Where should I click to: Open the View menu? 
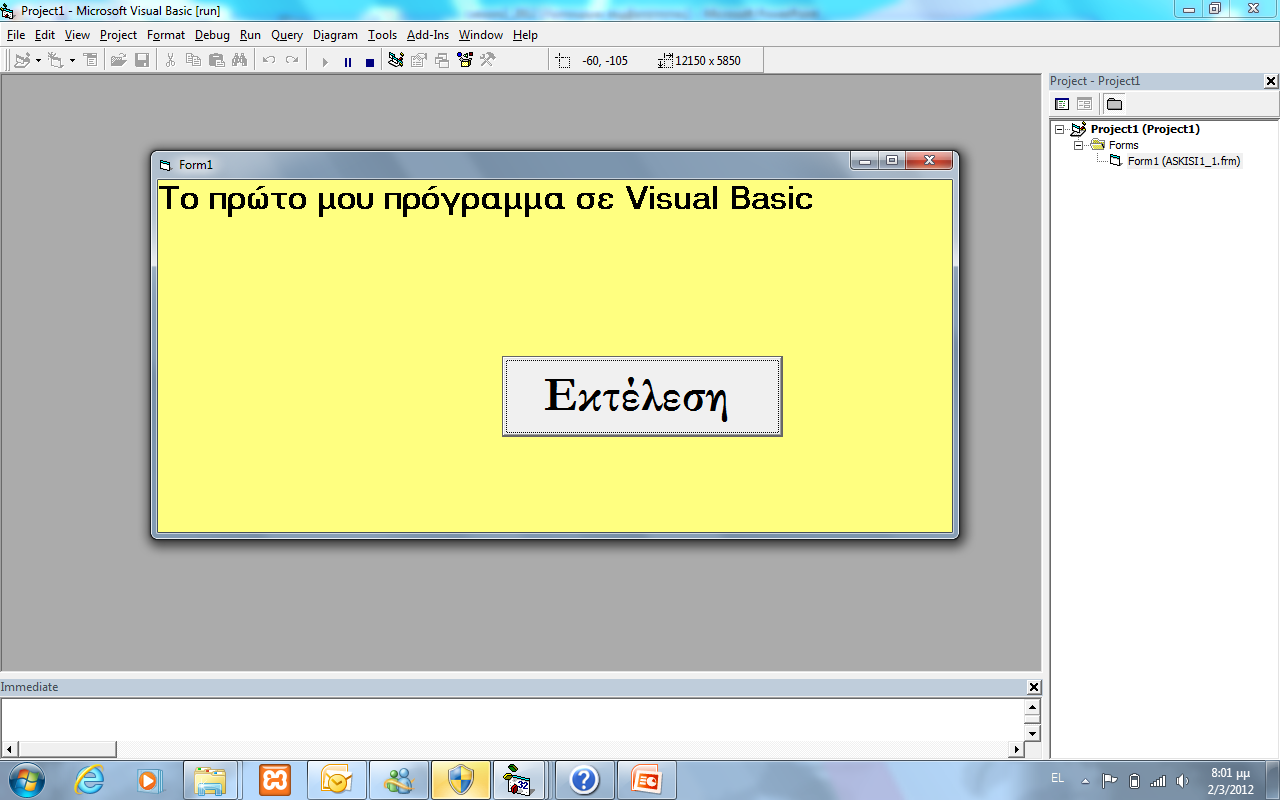coord(77,35)
